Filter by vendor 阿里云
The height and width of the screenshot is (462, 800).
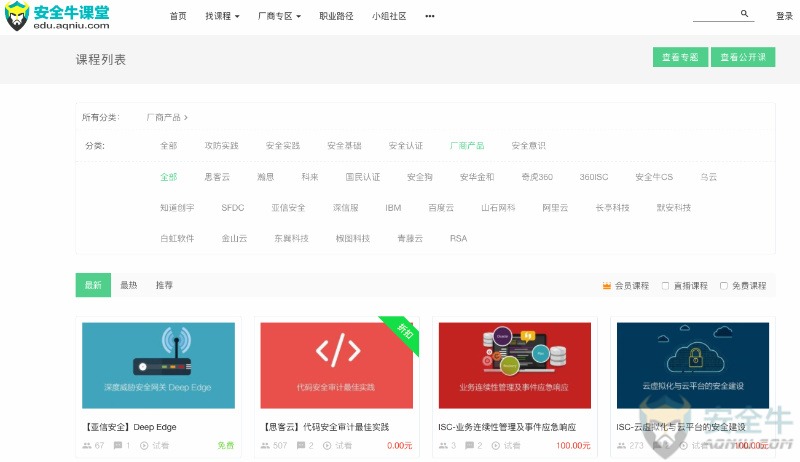tap(555, 208)
